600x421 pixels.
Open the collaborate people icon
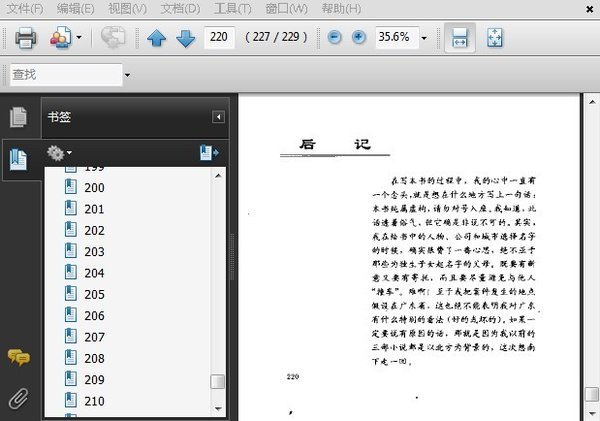(61, 38)
